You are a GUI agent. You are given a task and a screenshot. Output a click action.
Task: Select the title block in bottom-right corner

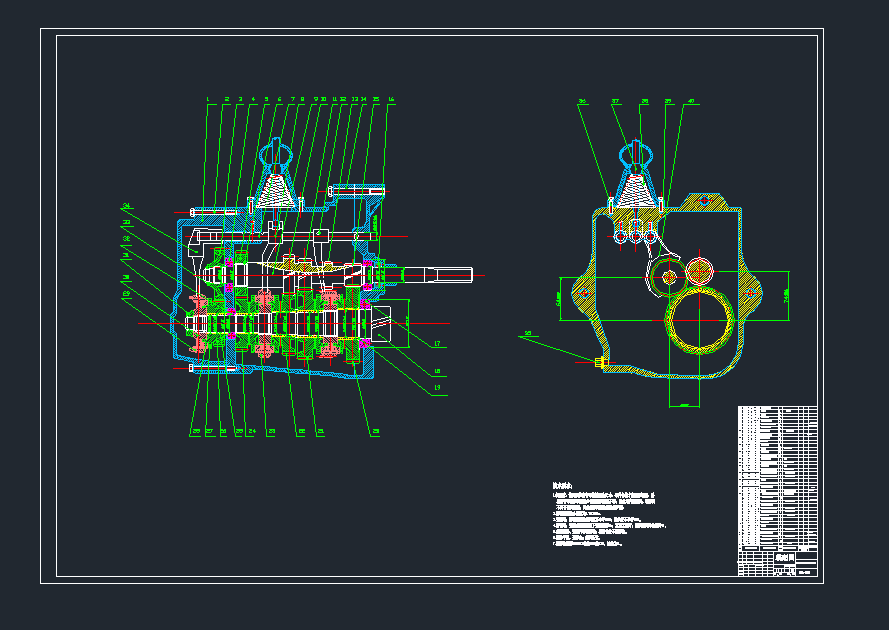[x=777, y=562]
